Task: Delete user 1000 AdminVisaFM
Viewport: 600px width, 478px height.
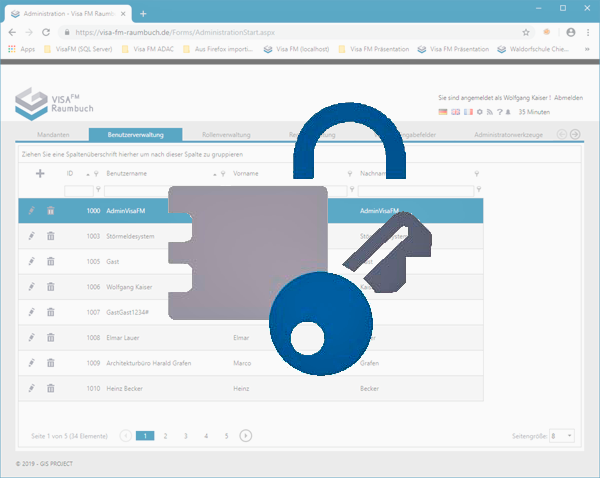Action: click(51, 210)
